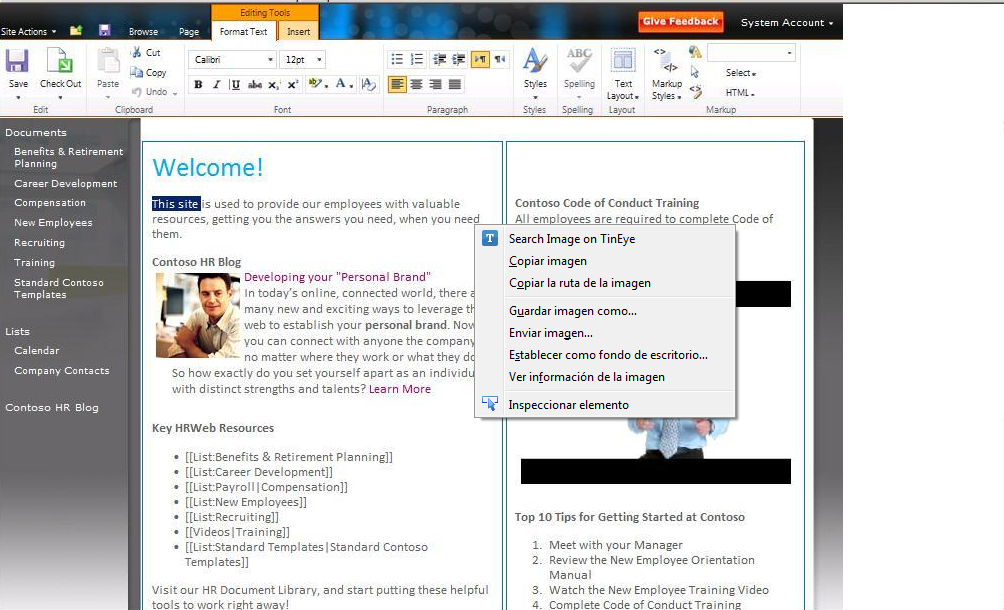Enable Center paragraph alignment
The width and height of the screenshot is (1004, 610).
coord(417,84)
